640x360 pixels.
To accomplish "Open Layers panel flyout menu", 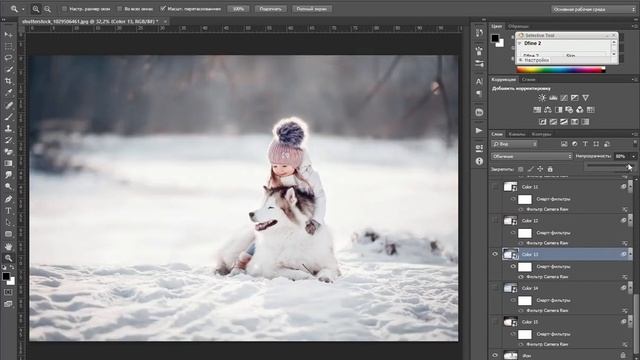I will point(635,134).
